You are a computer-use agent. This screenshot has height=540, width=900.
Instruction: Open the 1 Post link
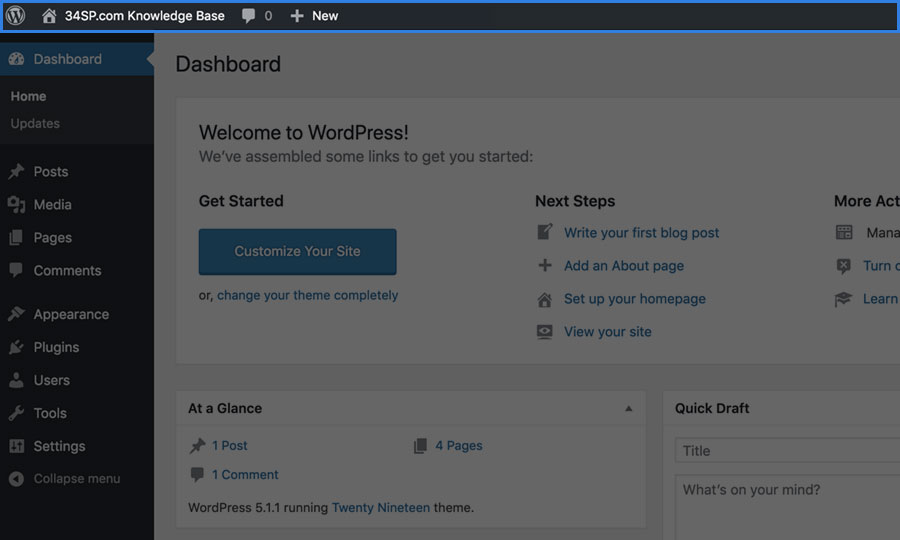230,445
